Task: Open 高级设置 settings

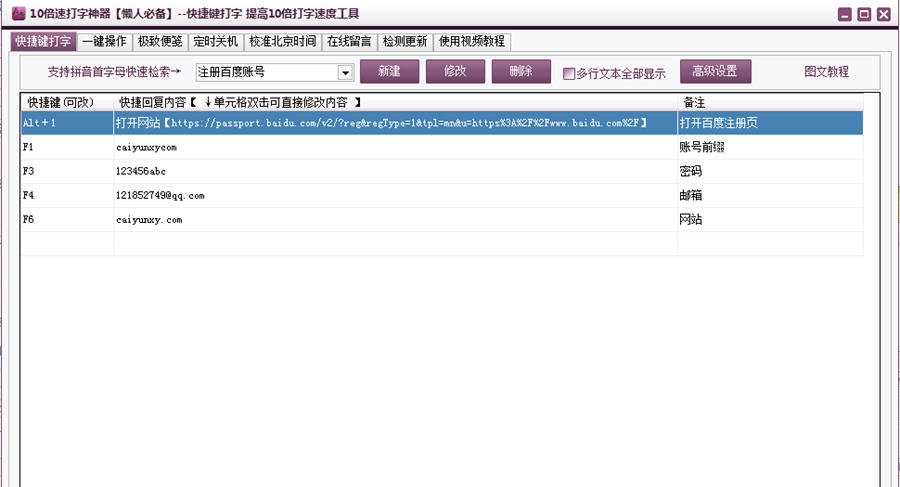Action: [715, 71]
